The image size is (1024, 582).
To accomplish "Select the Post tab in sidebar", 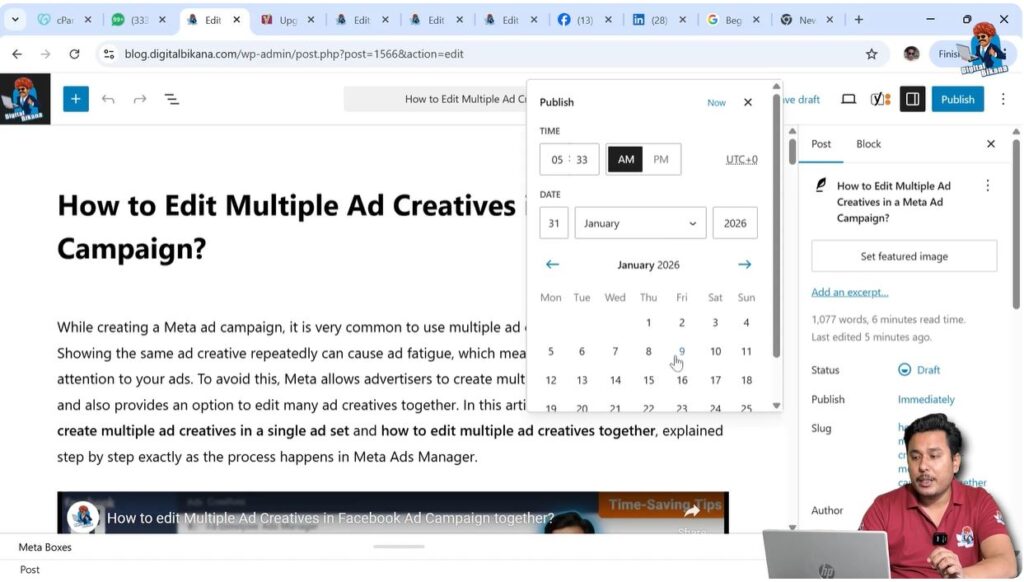I will click(820, 144).
